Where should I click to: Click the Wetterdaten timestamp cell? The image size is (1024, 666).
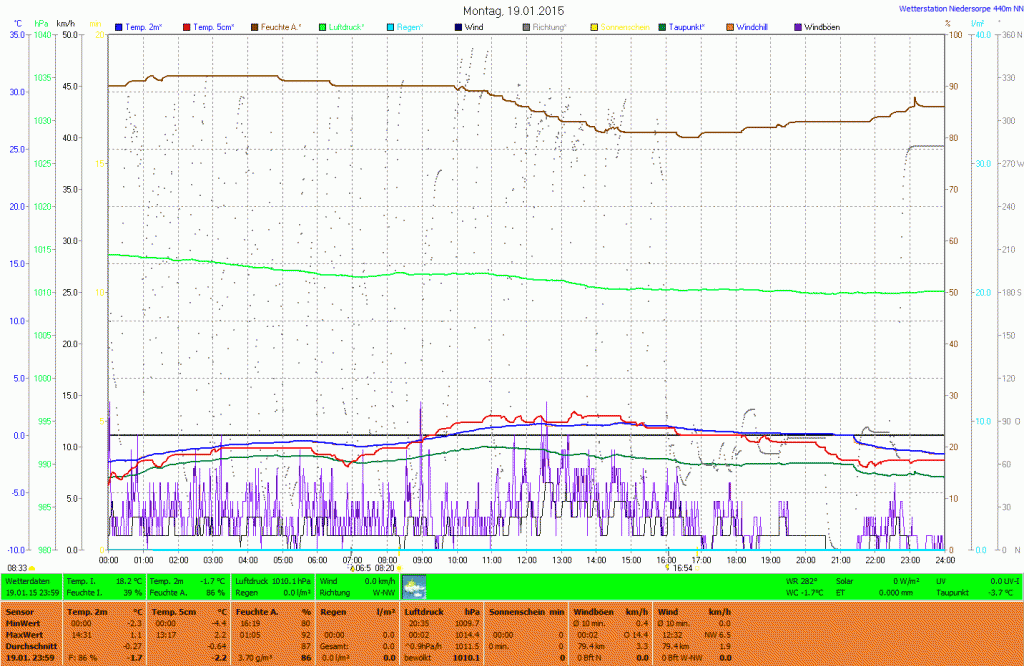32,586
